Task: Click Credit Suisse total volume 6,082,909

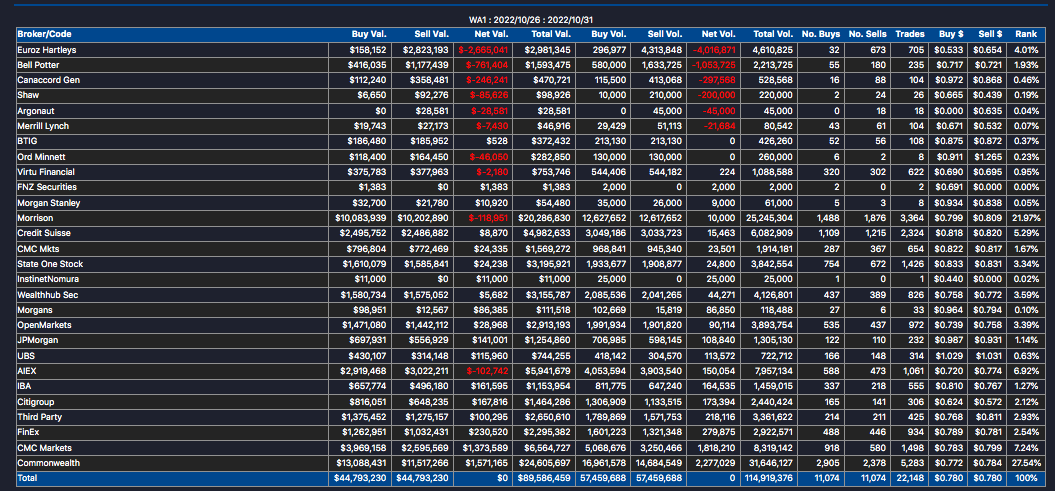Action: [771, 233]
